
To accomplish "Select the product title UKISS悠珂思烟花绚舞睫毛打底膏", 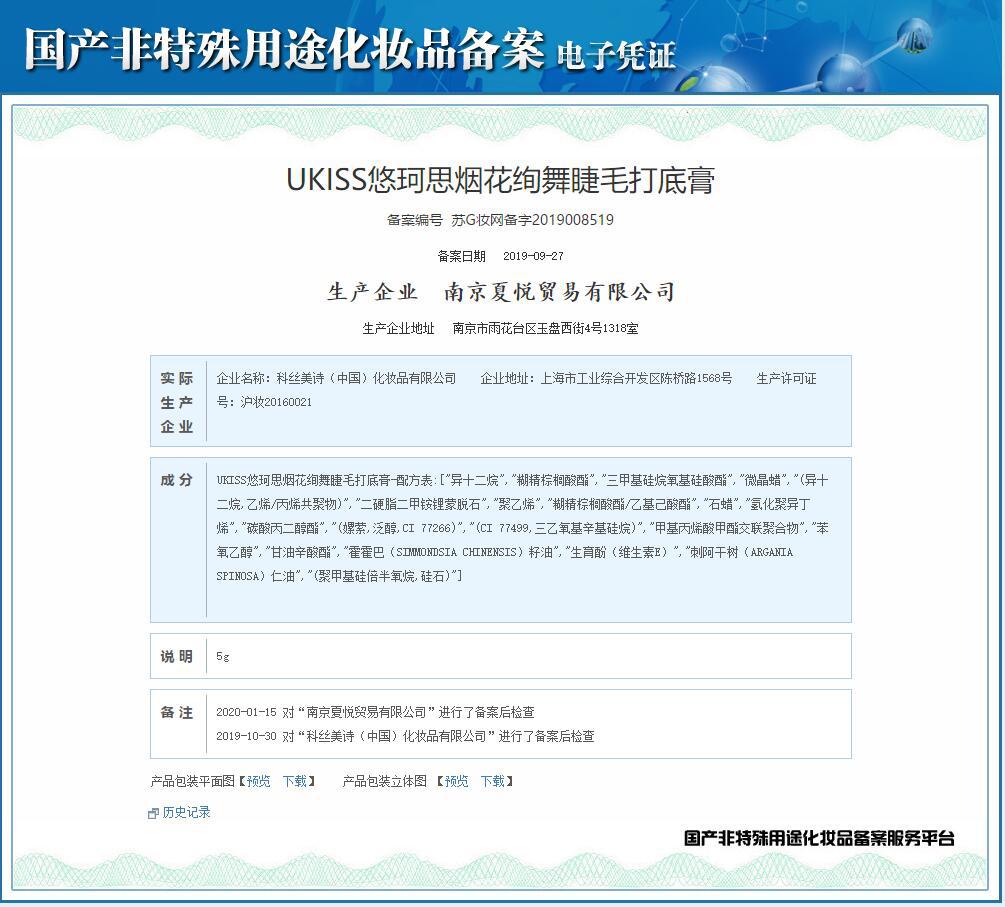I will tap(501, 180).
